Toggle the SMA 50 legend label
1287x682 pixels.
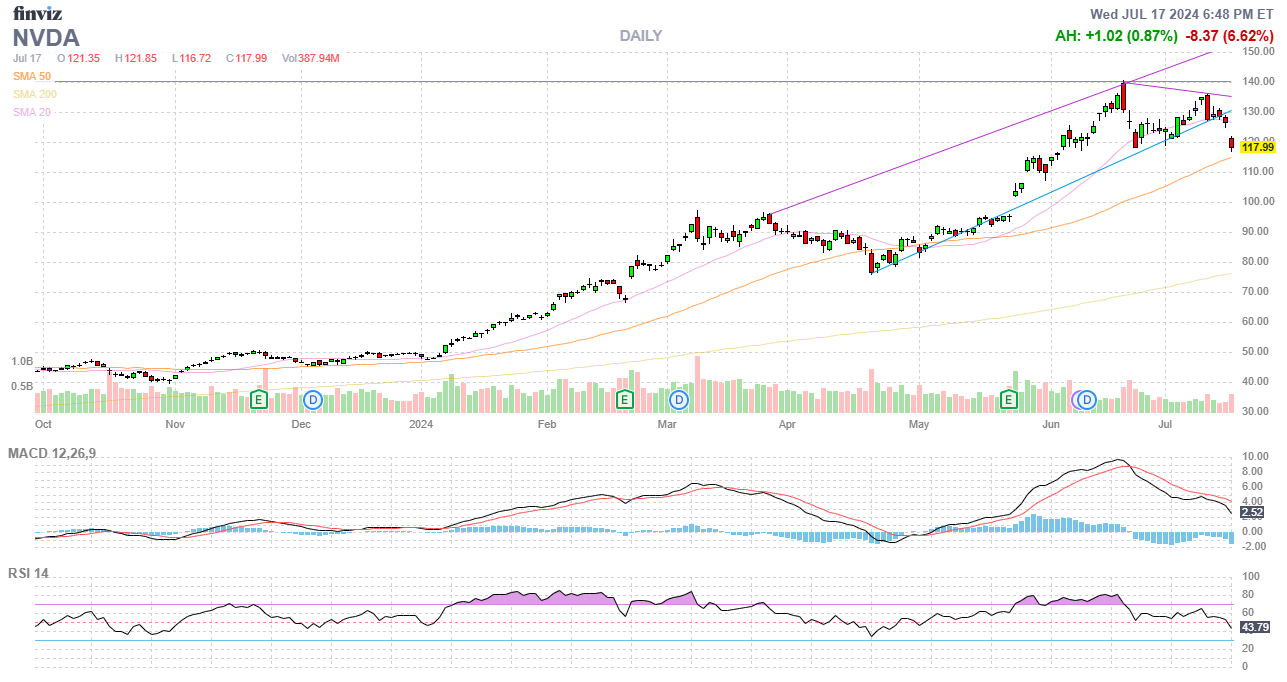(x=32, y=76)
